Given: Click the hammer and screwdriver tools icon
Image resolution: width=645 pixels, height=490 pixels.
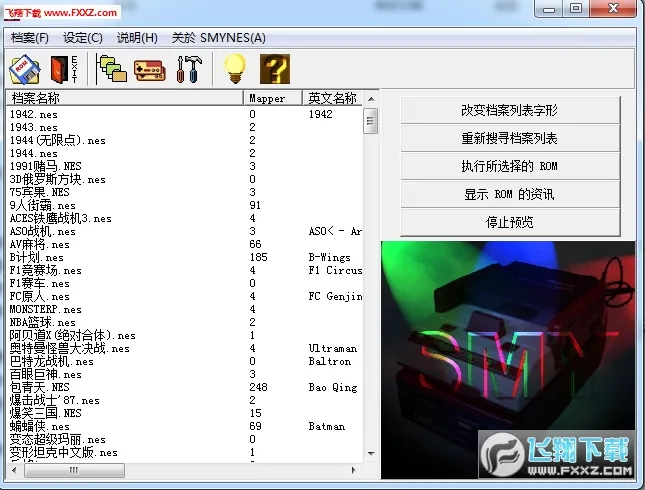Looking at the screenshot, I should pyautogui.click(x=188, y=68).
